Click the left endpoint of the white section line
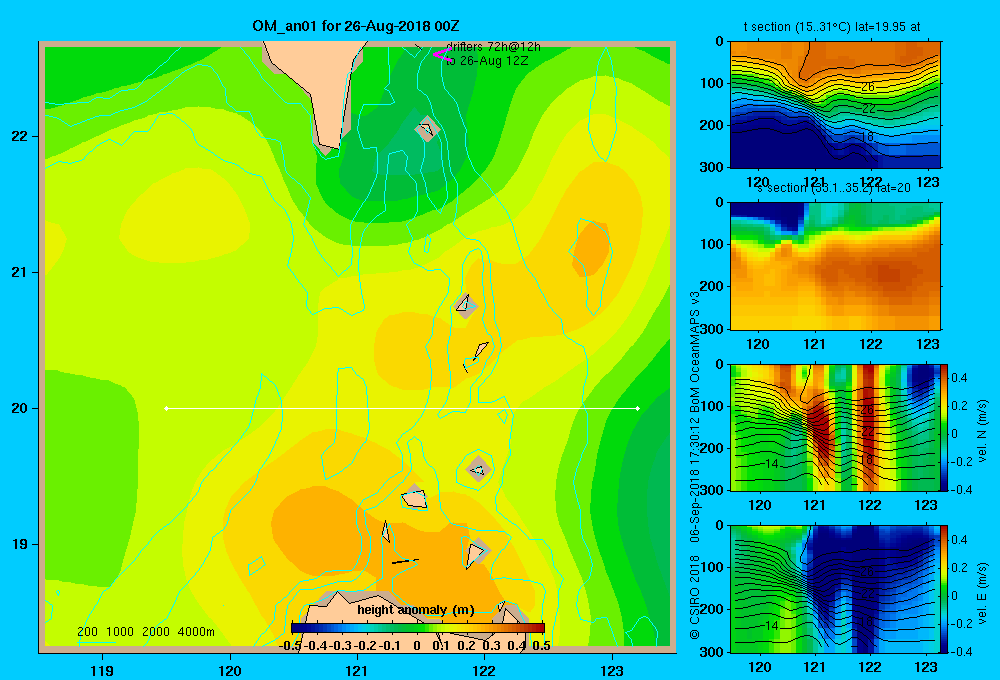Screen dimensions: 1000x680 [x=166, y=408]
